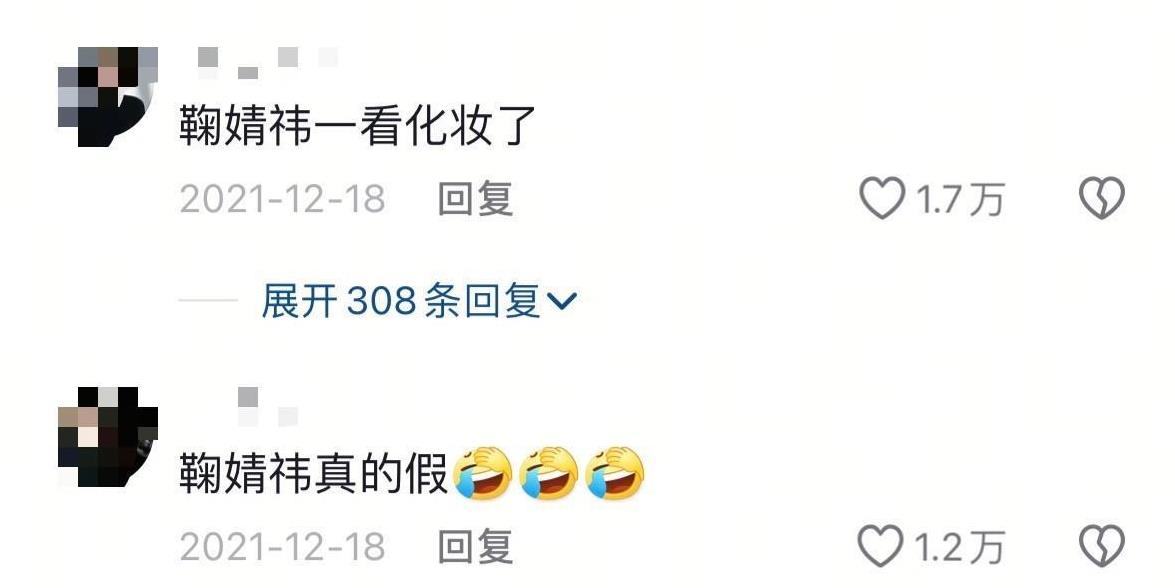Image resolution: width=1175 pixels, height=588 pixels.
Task: Click the second comment's 2021-12-18 date
Action: pyautogui.click(x=283, y=547)
